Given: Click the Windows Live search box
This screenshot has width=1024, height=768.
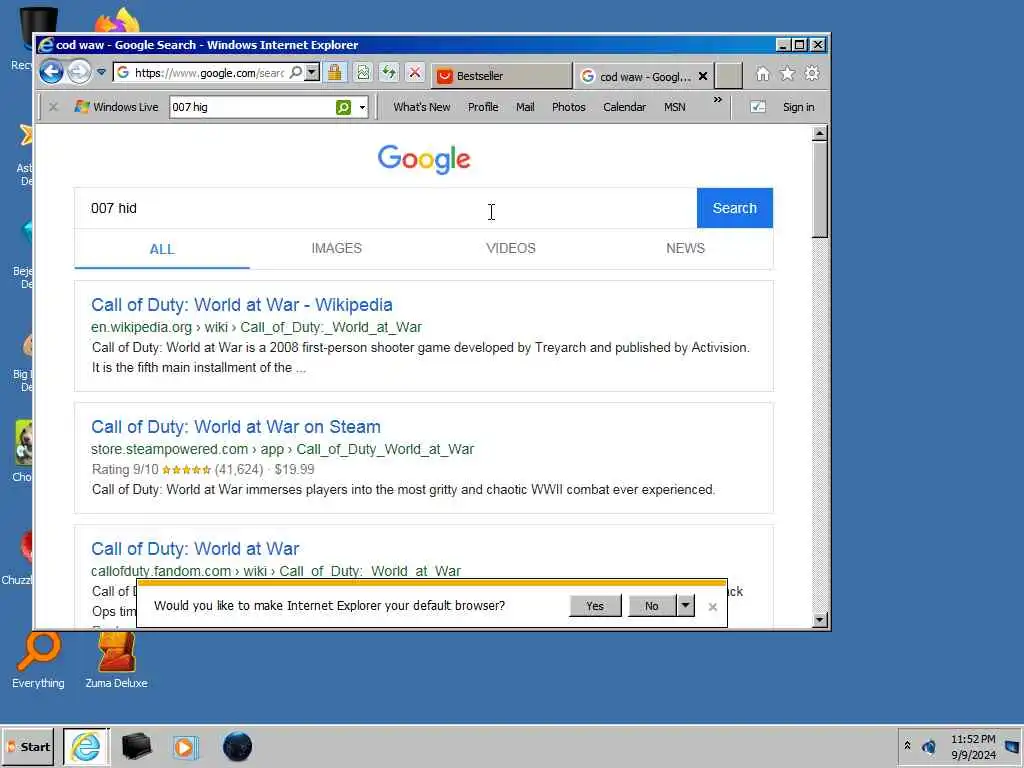Looking at the screenshot, I should click(x=253, y=107).
